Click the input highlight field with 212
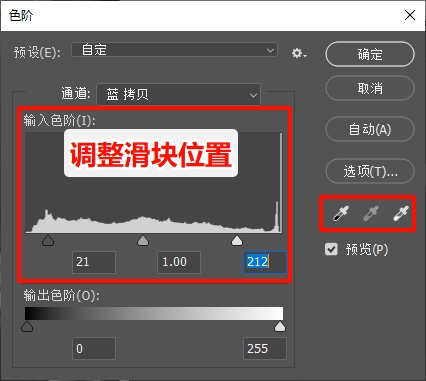Screen dimensions: 426x381 click(x=265, y=262)
